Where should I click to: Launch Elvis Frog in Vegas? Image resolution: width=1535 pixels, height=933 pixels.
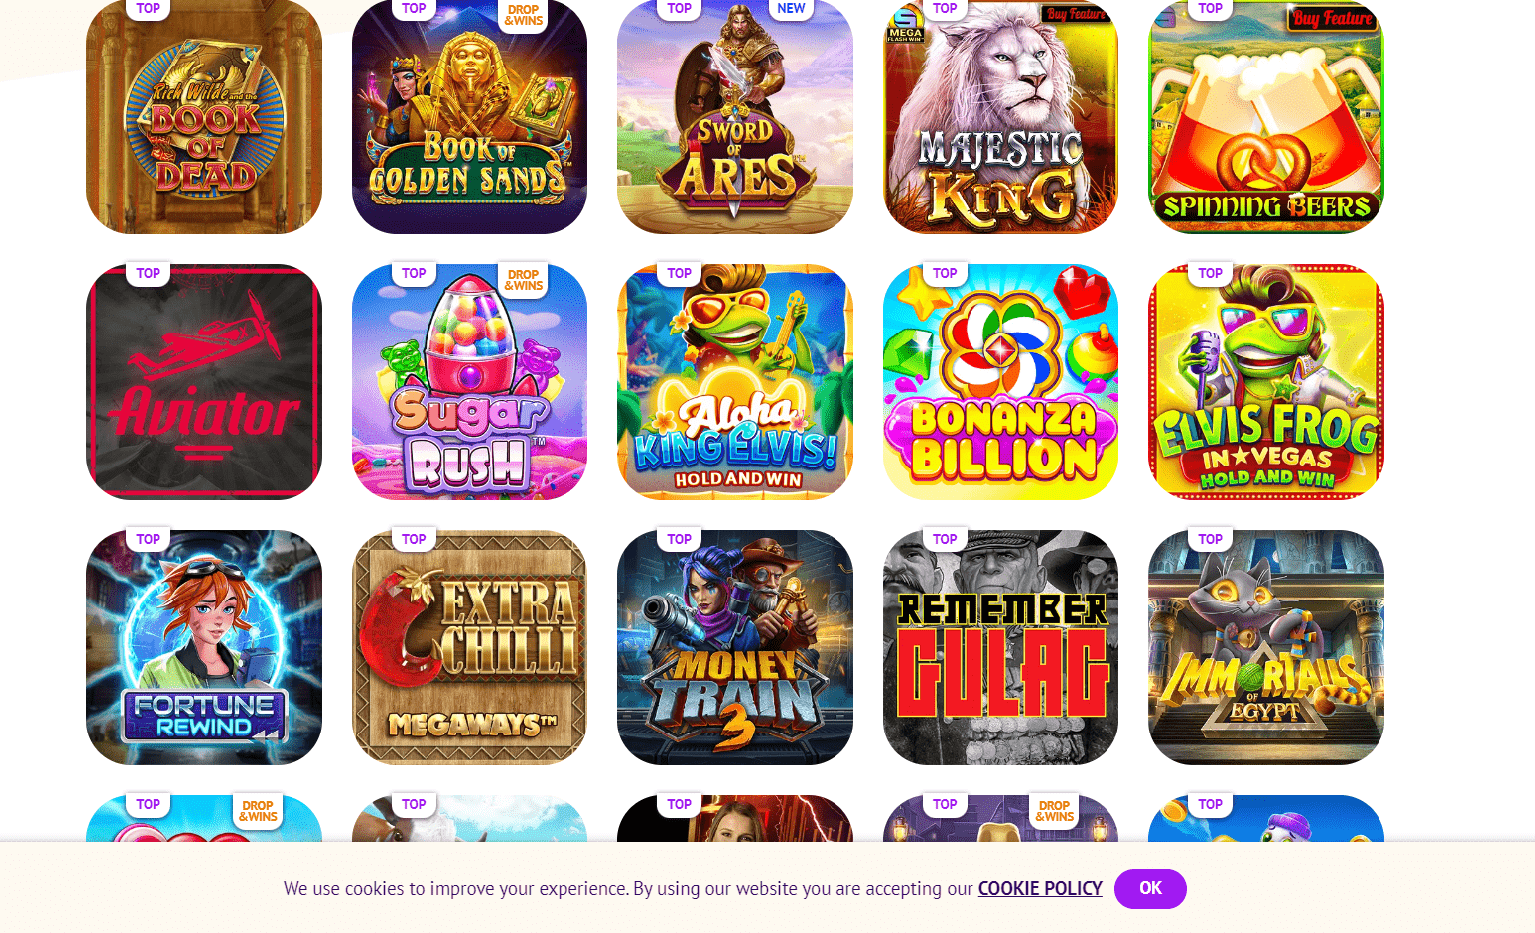pos(1266,382)
